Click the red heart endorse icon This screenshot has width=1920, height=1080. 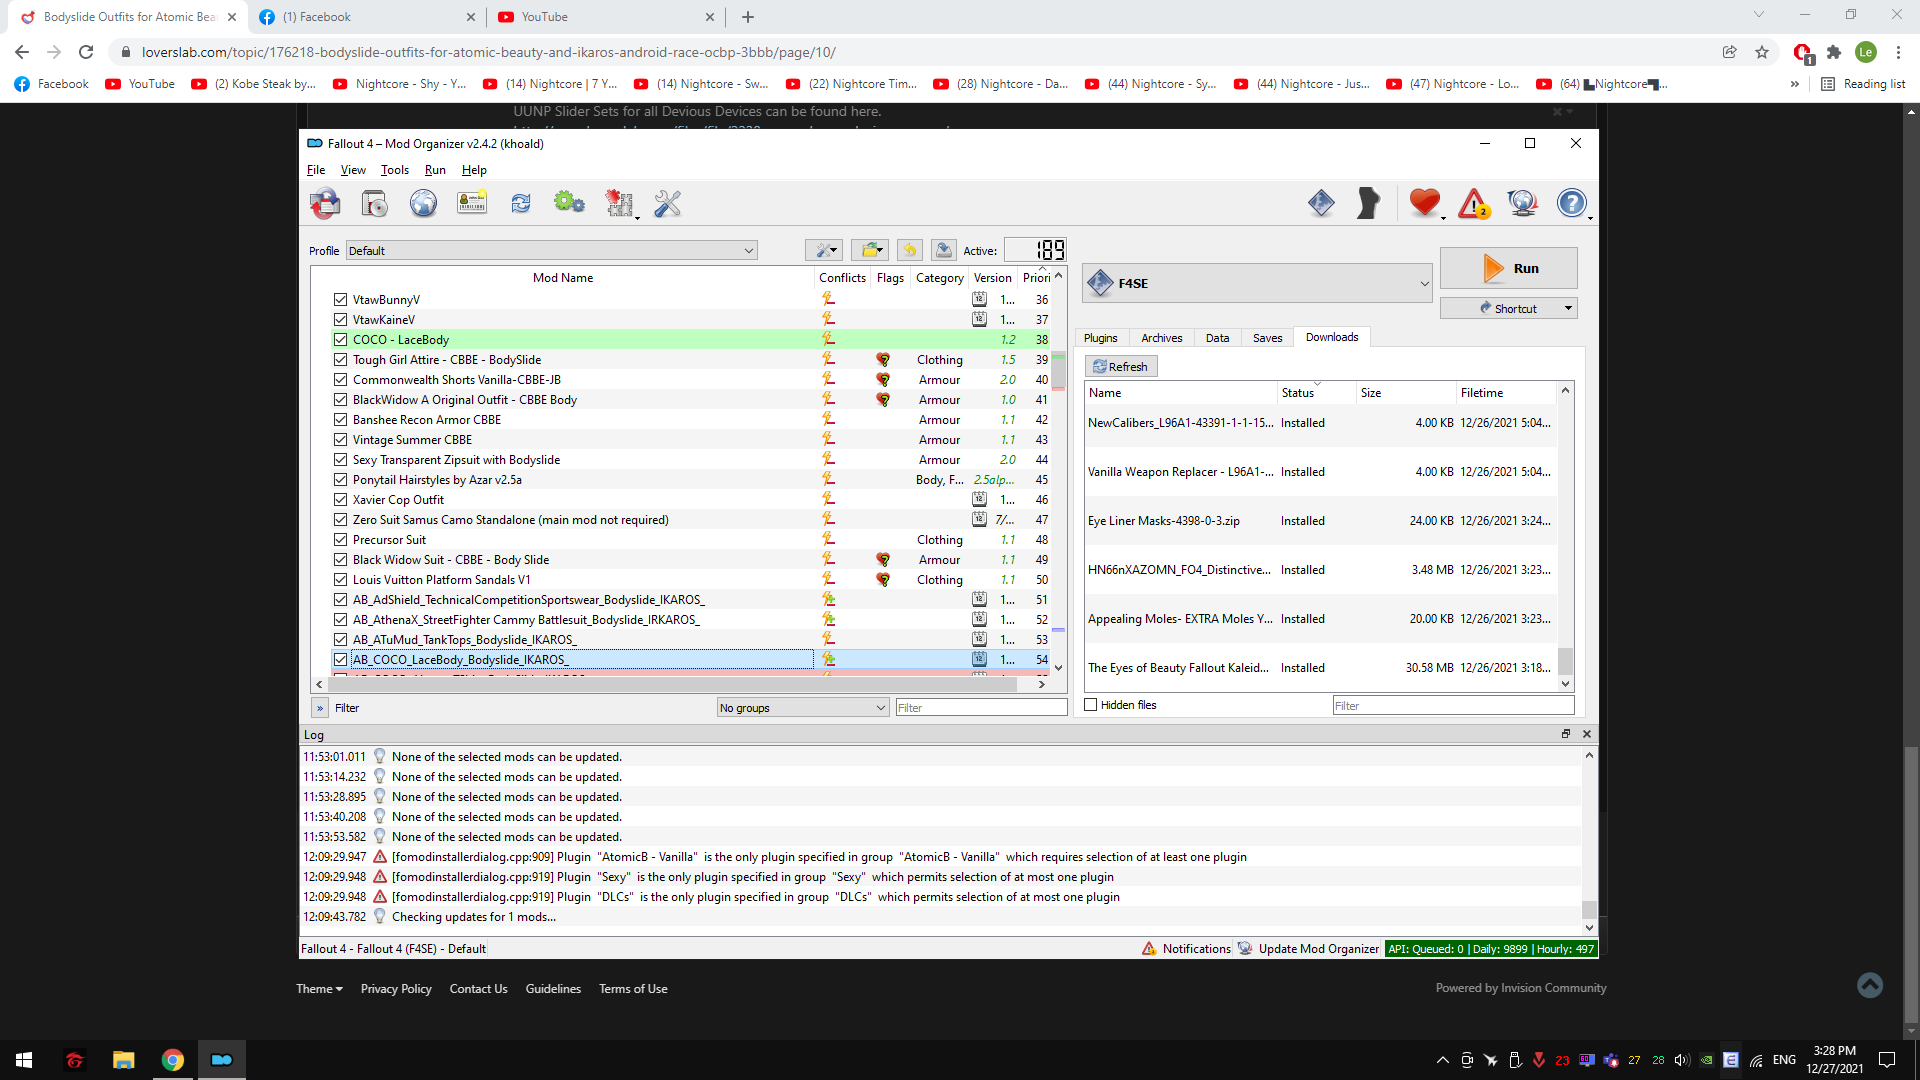(x=1425, y=204)
